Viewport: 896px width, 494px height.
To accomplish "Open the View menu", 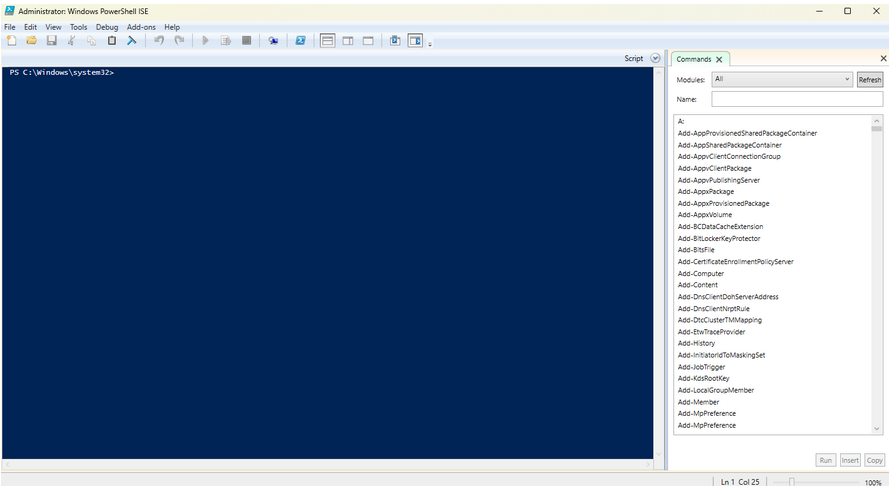I will [53, 27].
